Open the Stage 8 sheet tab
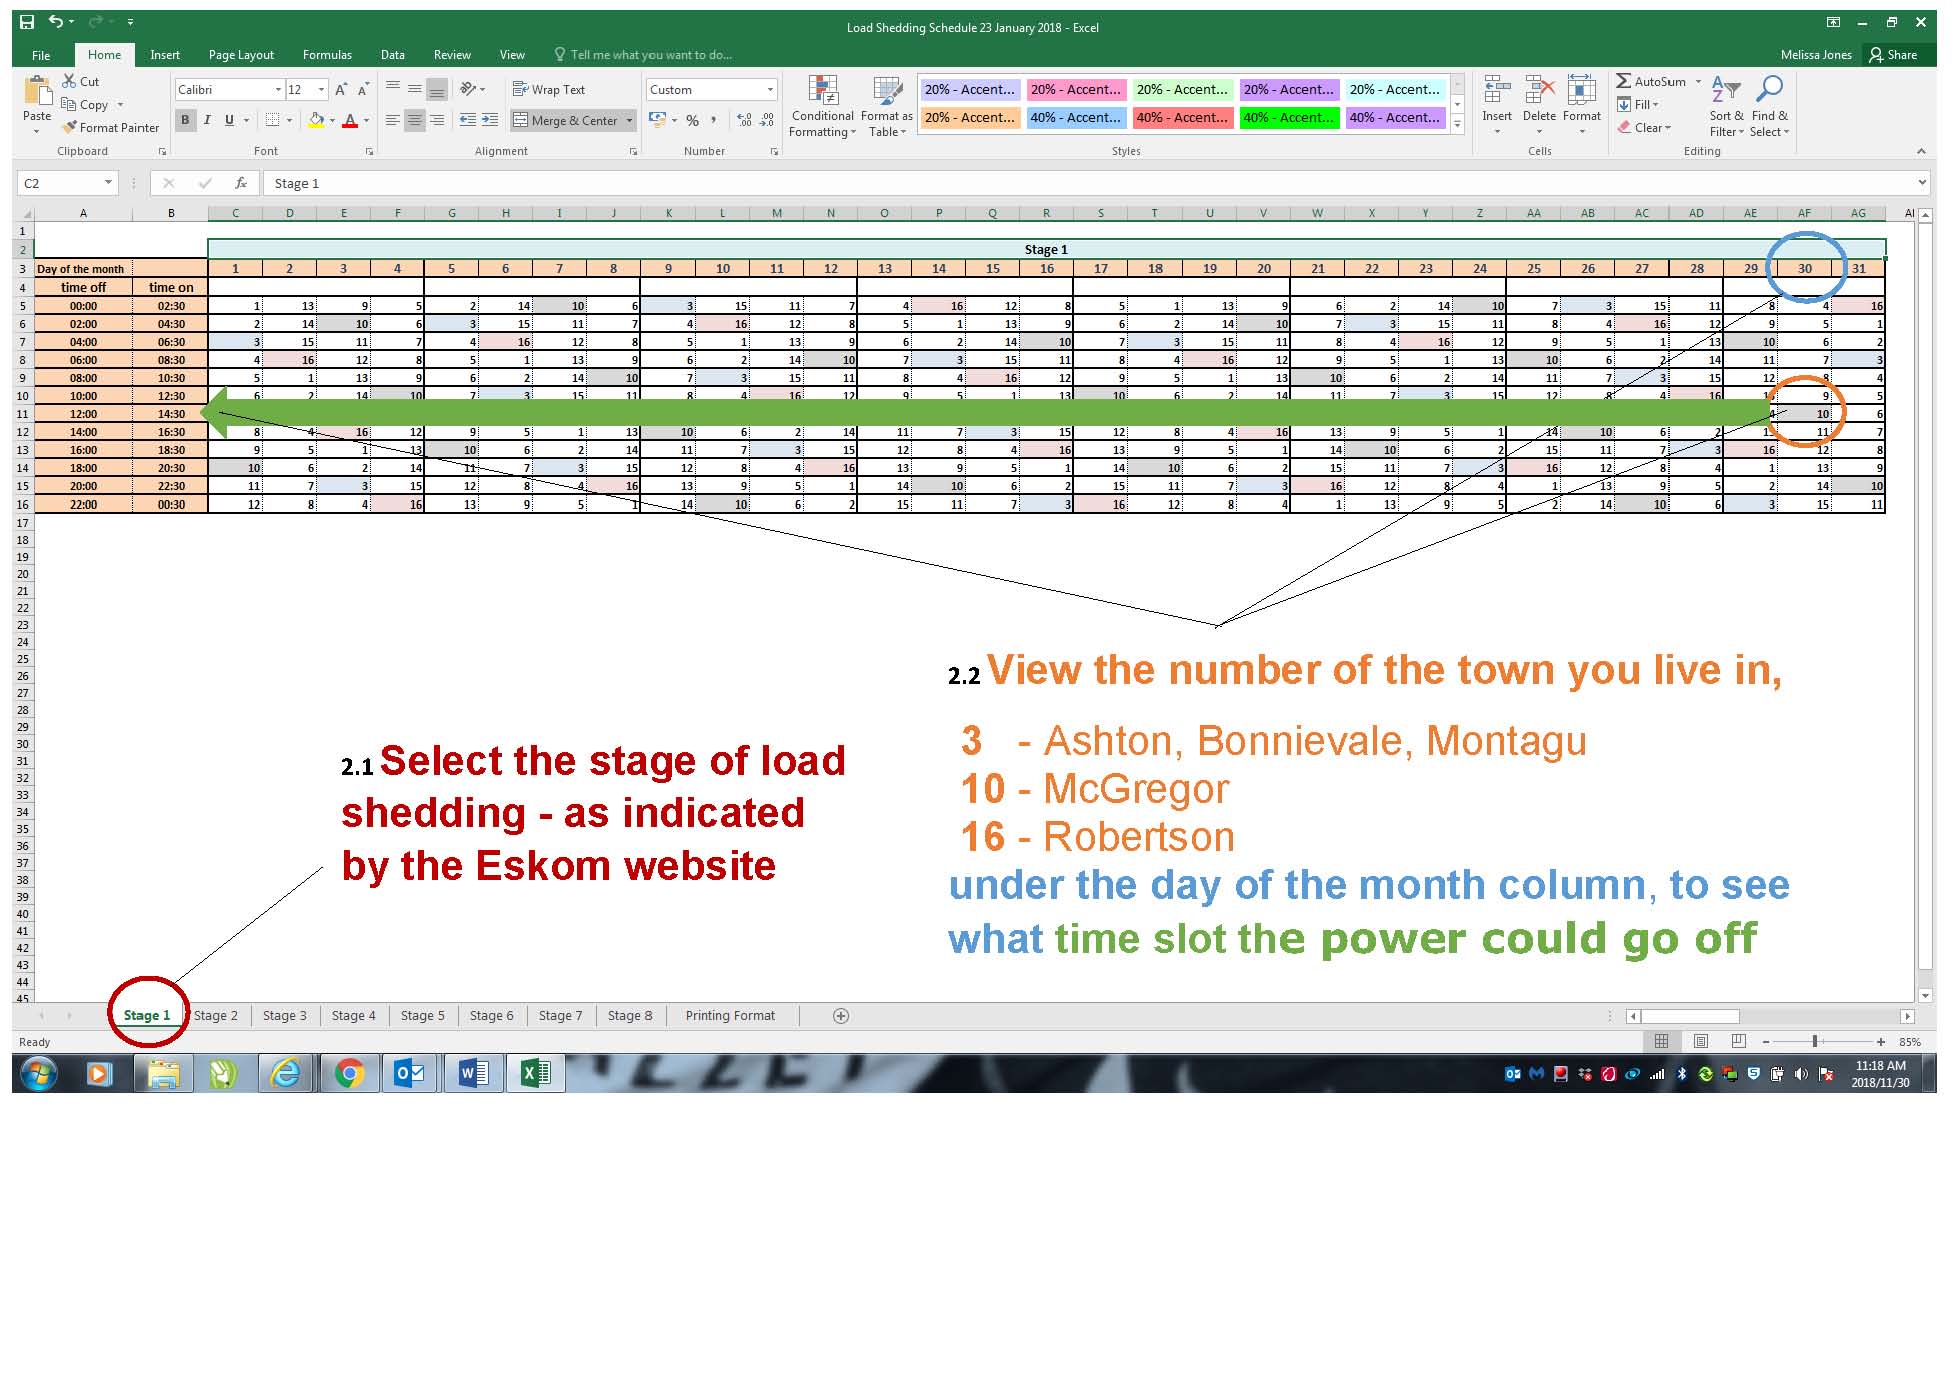This screenshot has width=1953, height=1381. pyautogui.click(x=630, y=1016)
